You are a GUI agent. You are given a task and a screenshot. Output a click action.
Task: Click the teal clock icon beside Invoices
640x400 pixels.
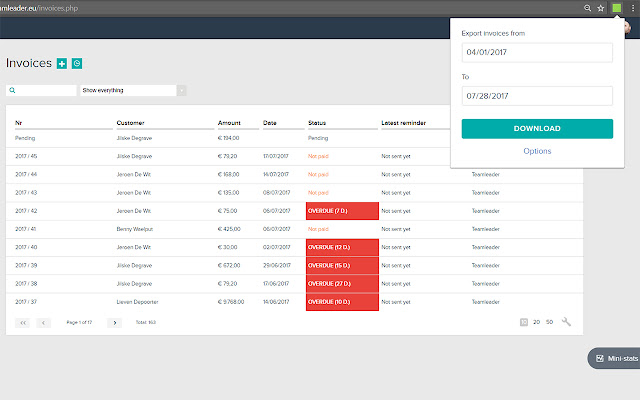coord(77,64)
